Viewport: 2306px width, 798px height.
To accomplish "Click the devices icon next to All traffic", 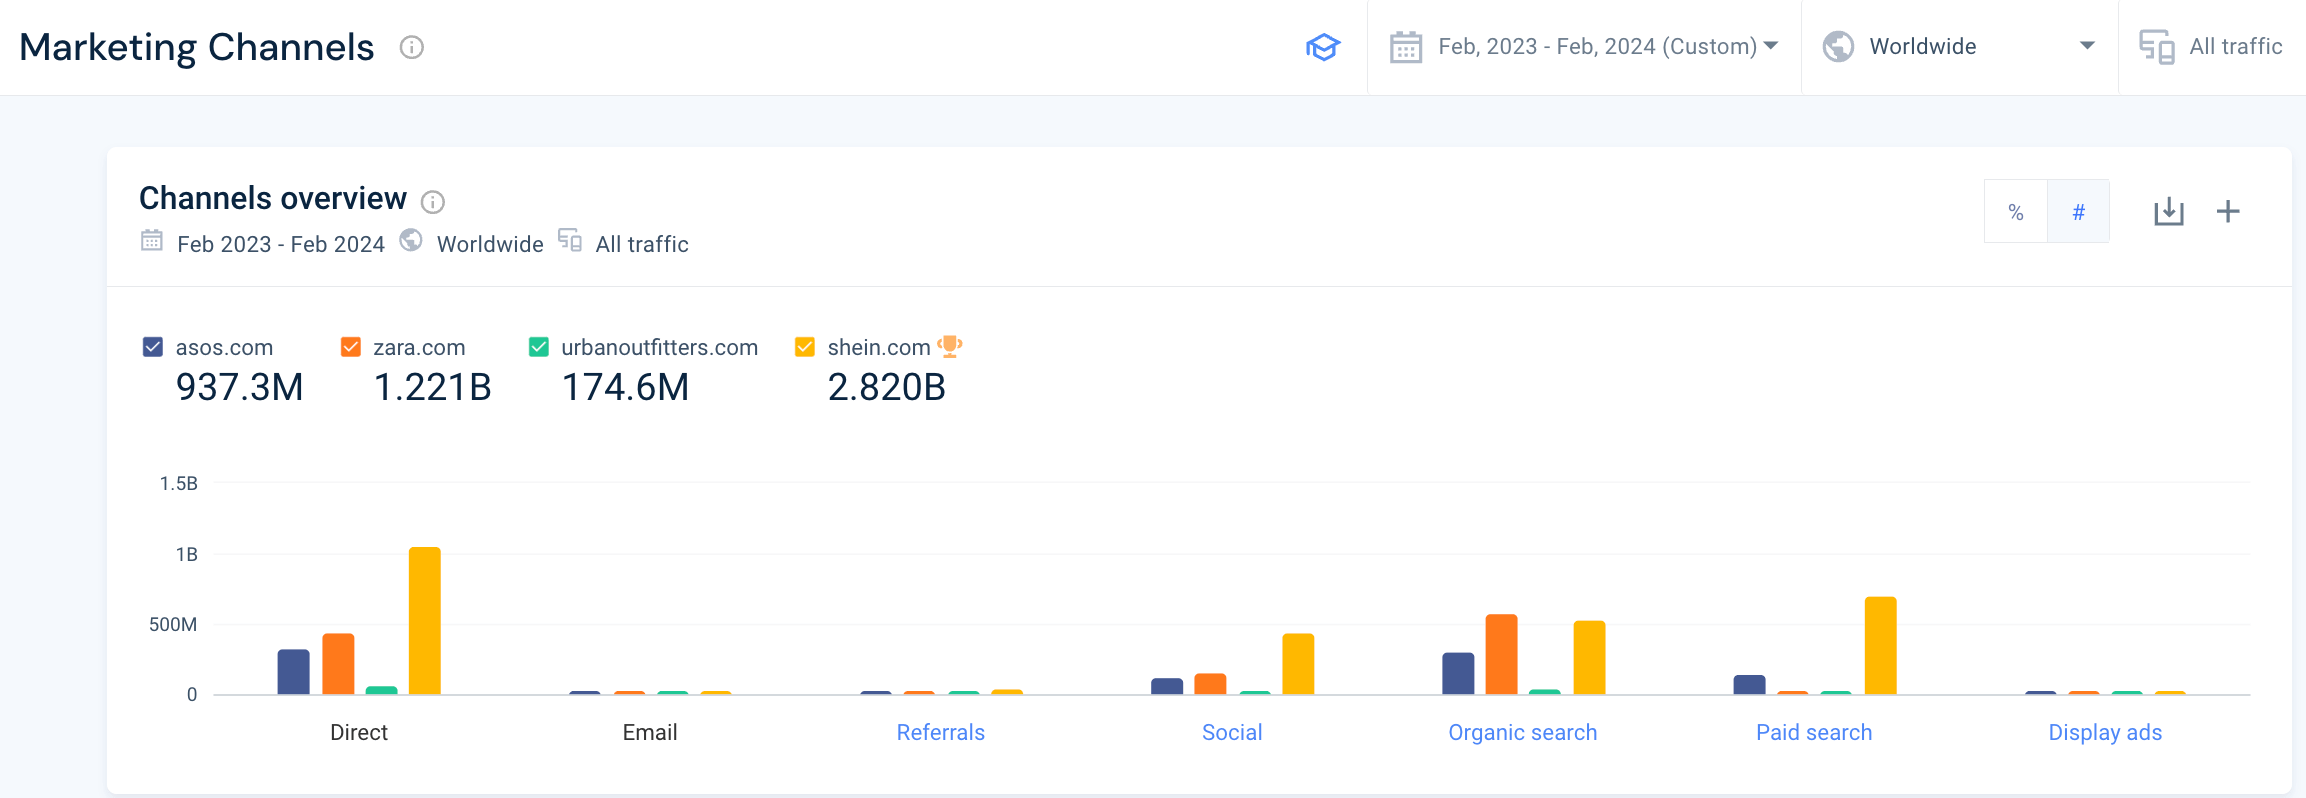I will click(2157, 47).
